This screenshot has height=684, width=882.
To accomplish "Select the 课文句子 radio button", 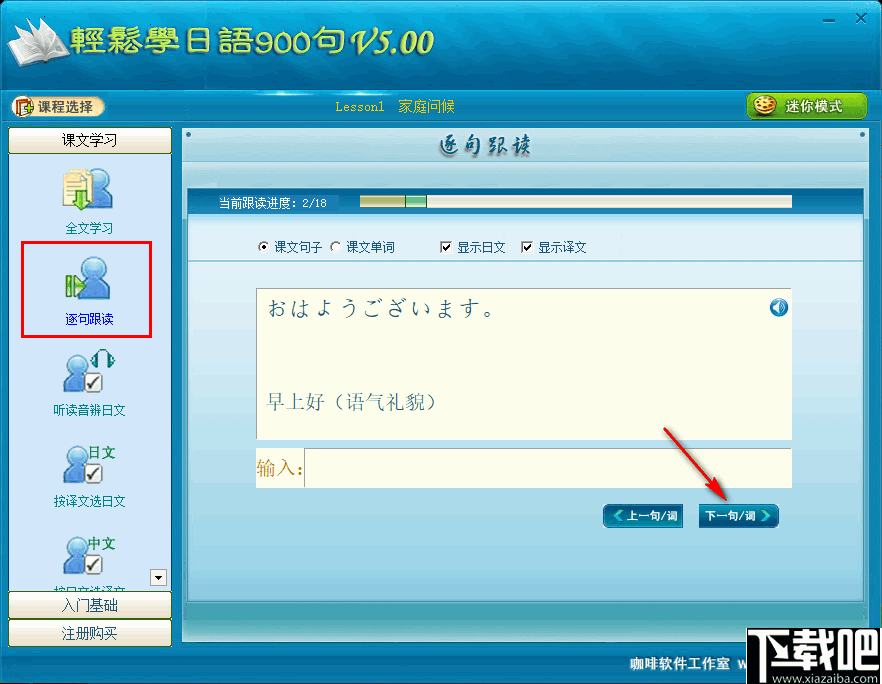I will 262,247.
